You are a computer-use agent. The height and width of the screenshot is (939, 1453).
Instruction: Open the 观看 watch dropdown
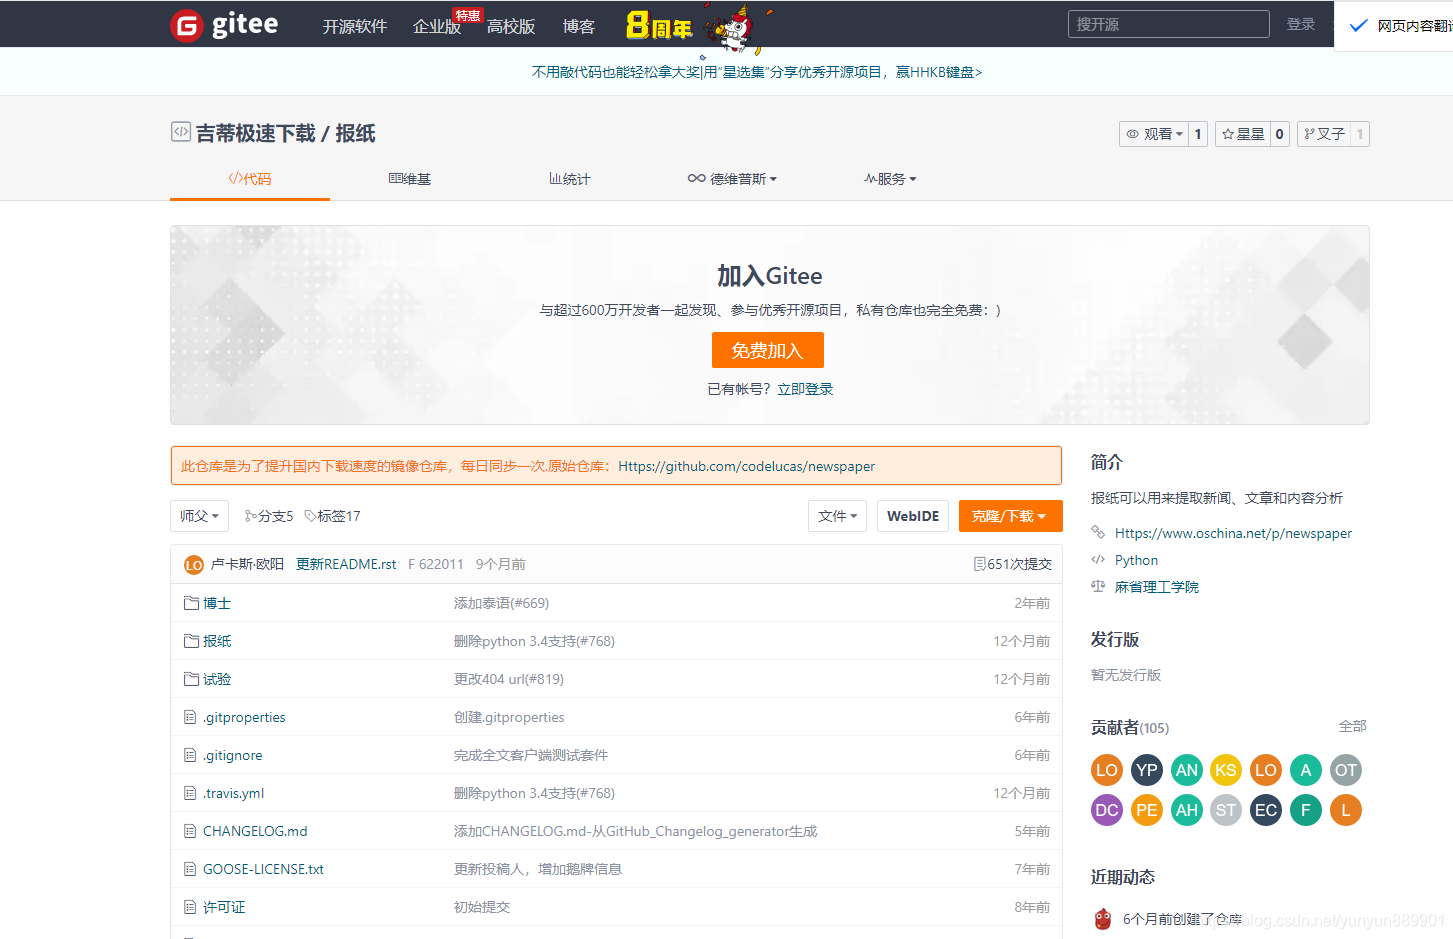(x=1154, y=134)
